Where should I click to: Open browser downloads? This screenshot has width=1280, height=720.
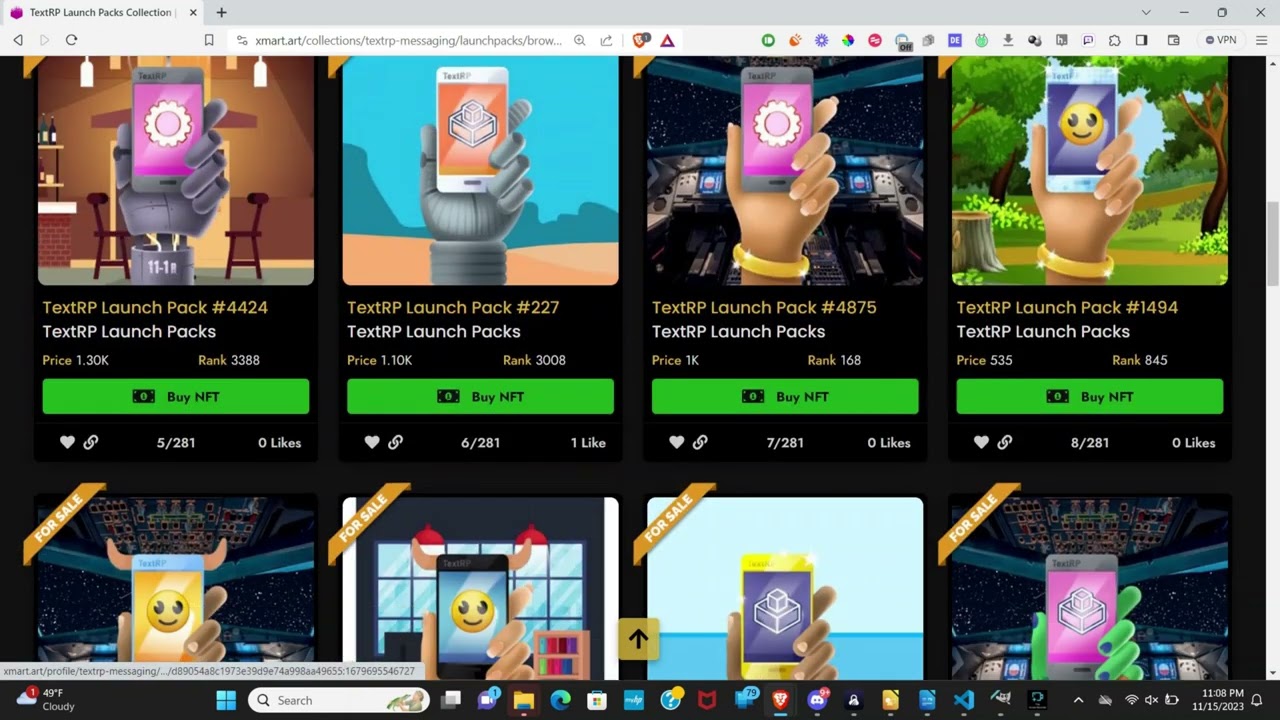[1008, 40]
